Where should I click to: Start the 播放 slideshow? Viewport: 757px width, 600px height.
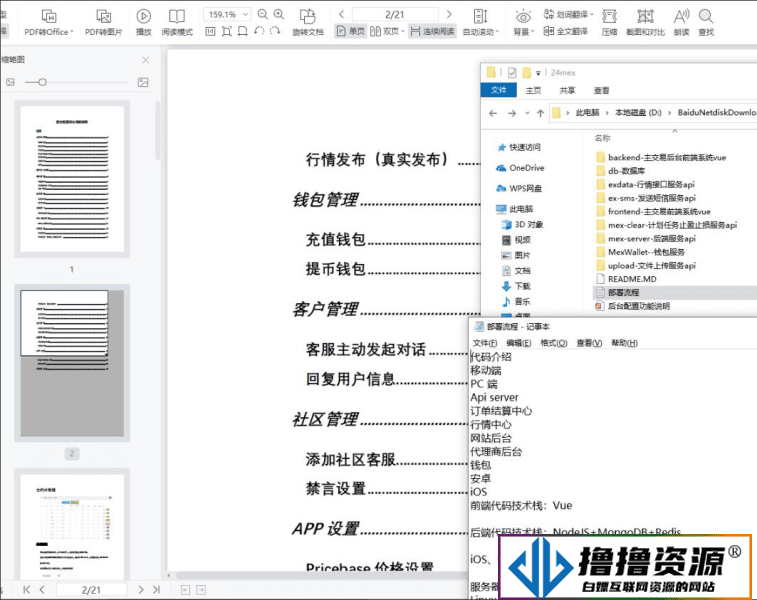click(x=143, y=22)
